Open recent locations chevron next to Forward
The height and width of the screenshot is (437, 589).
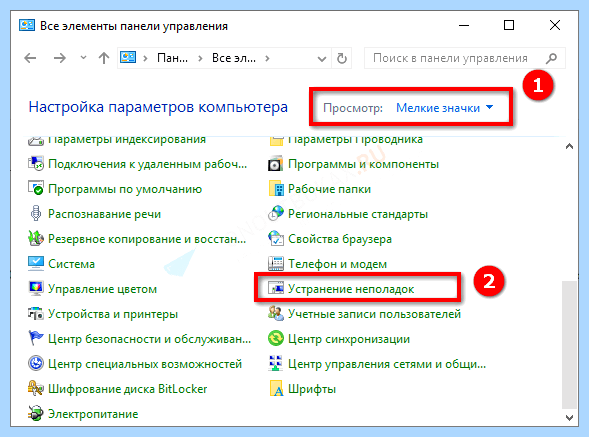(83, 58)
